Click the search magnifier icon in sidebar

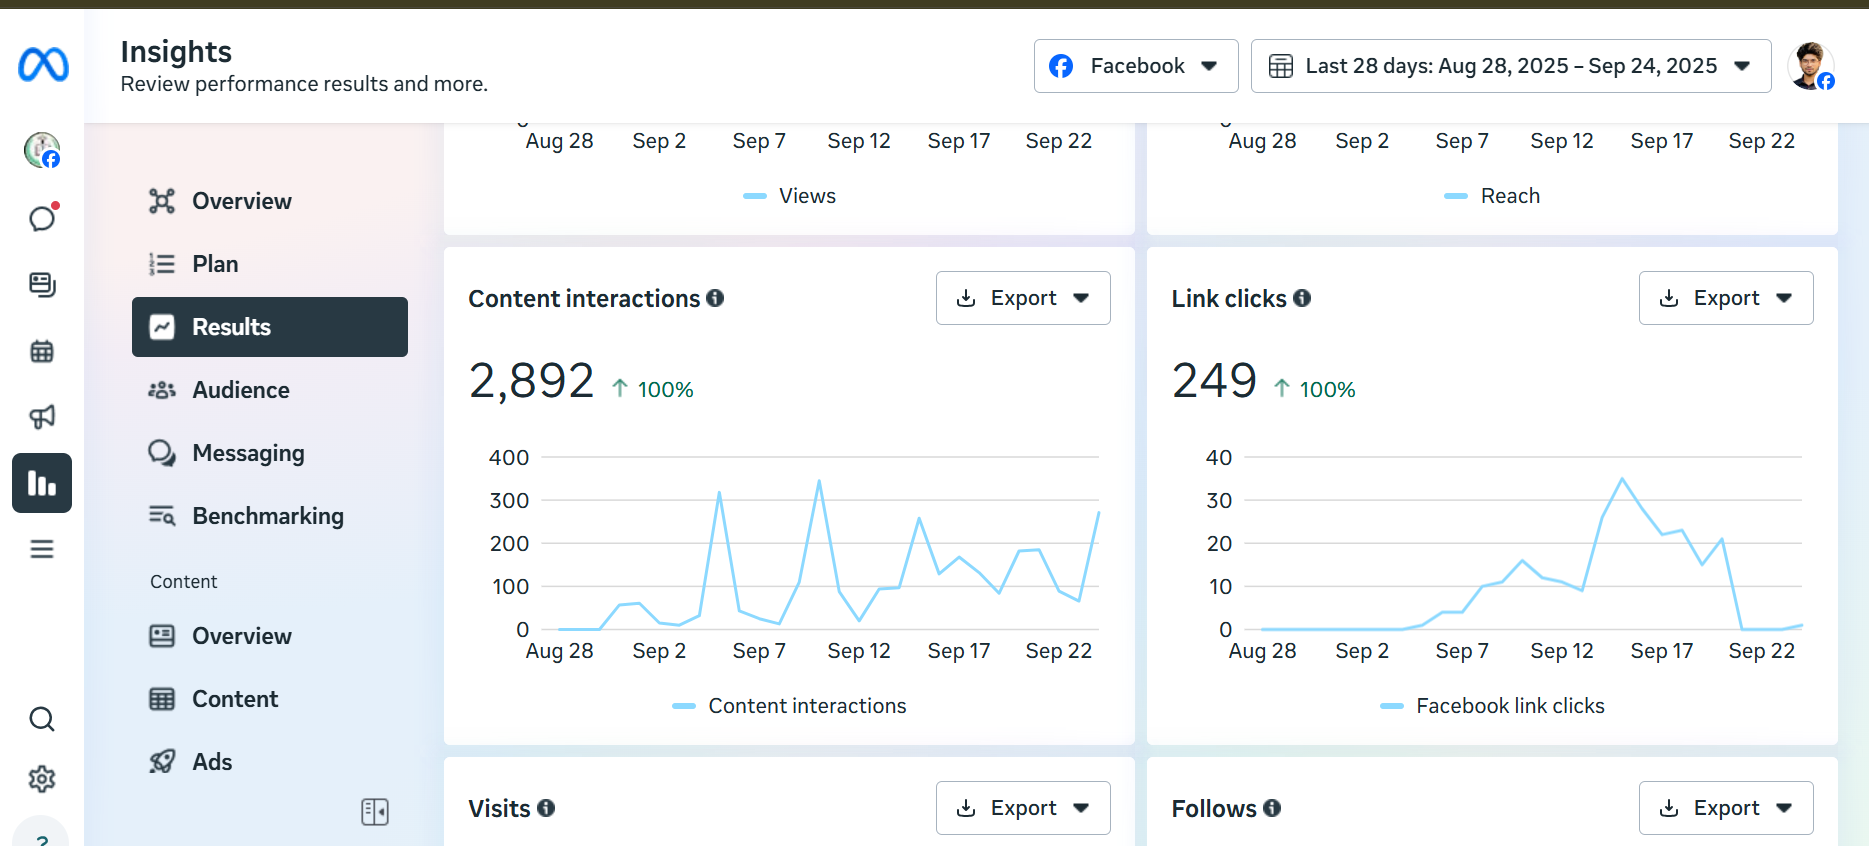click(x=42, y=719)
